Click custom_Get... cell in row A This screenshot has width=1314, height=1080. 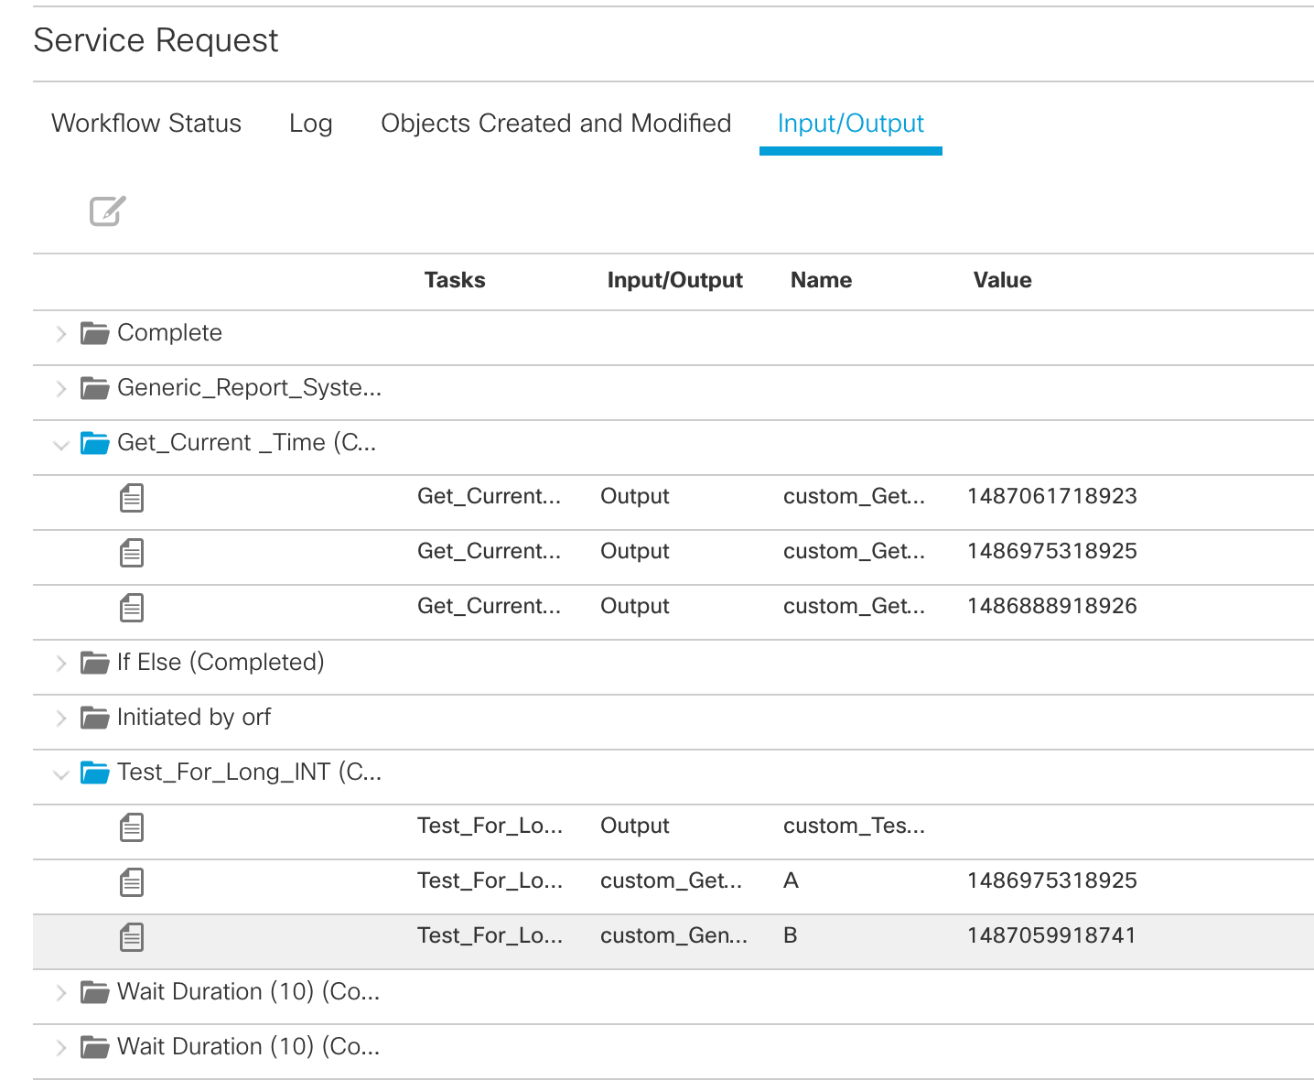[x=671, y=881]
